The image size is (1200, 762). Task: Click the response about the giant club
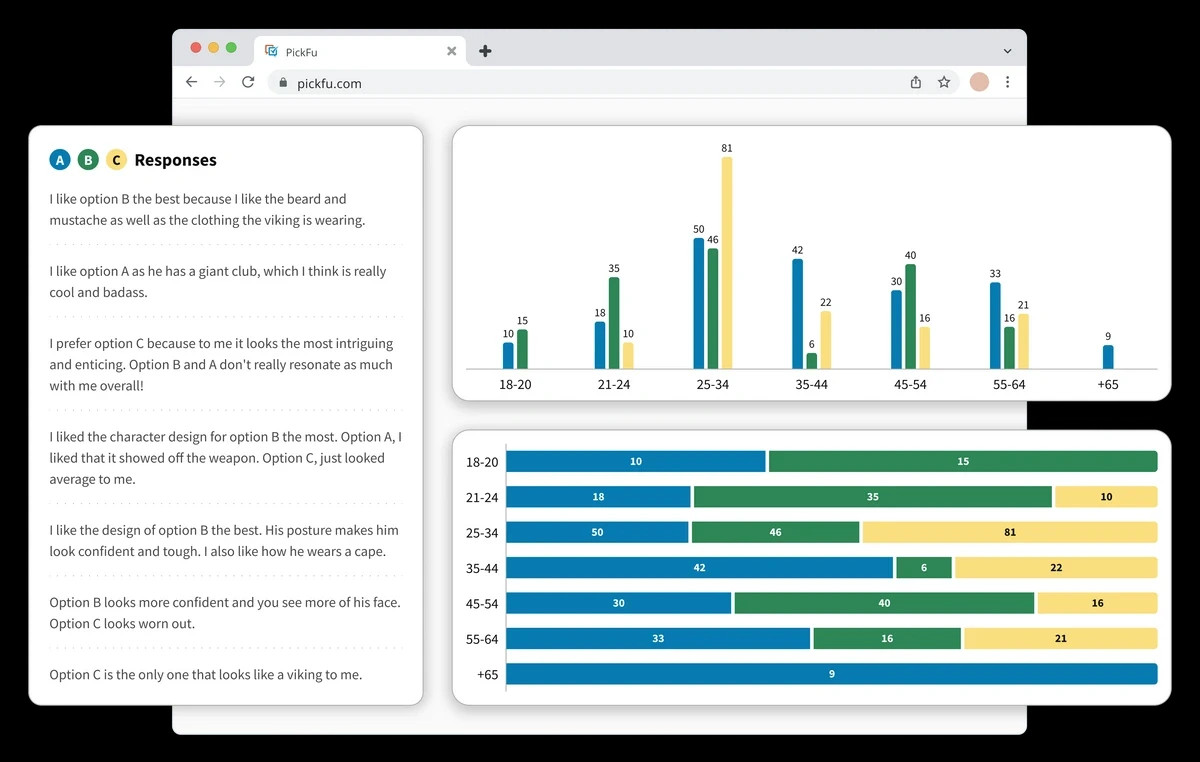coord(217,282)
